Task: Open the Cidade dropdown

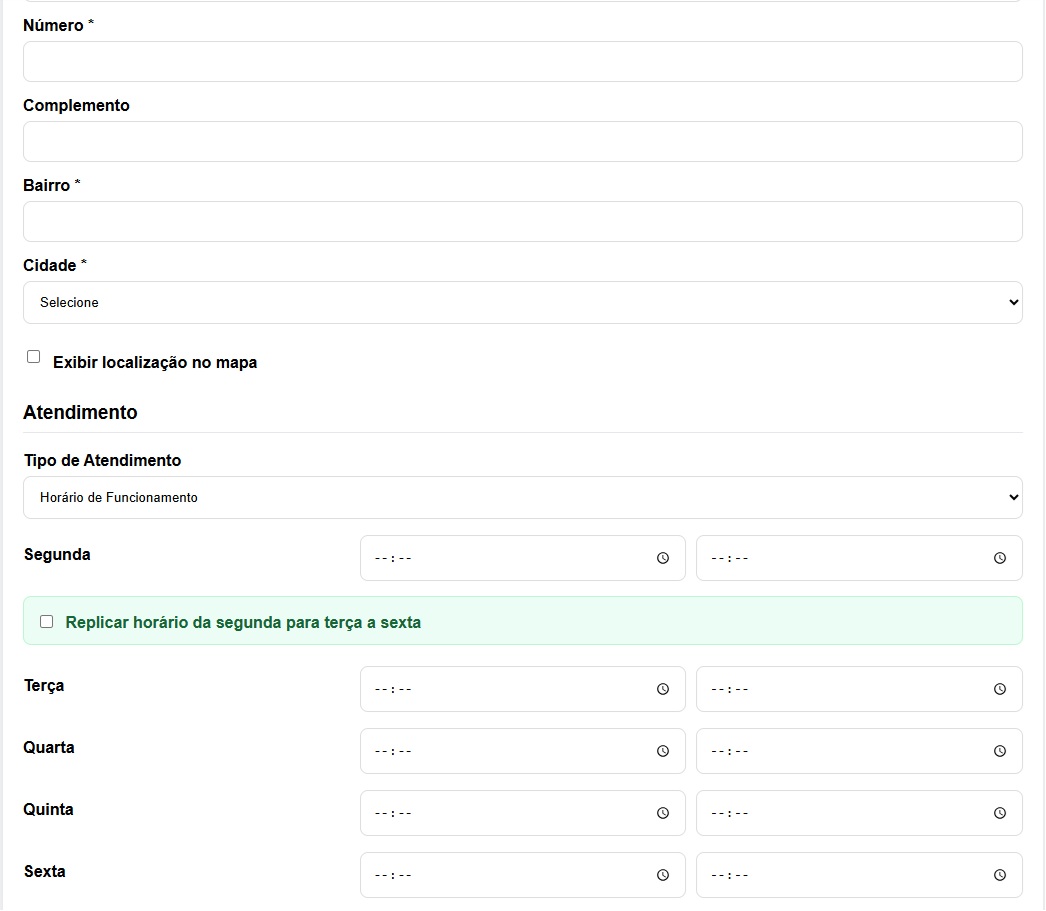Action: (523, 303)
